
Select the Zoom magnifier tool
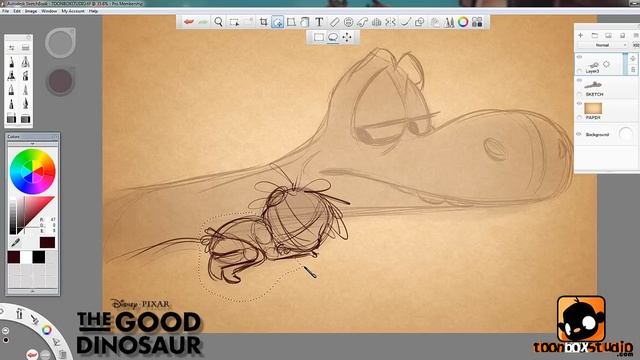(x=218, y=22)
